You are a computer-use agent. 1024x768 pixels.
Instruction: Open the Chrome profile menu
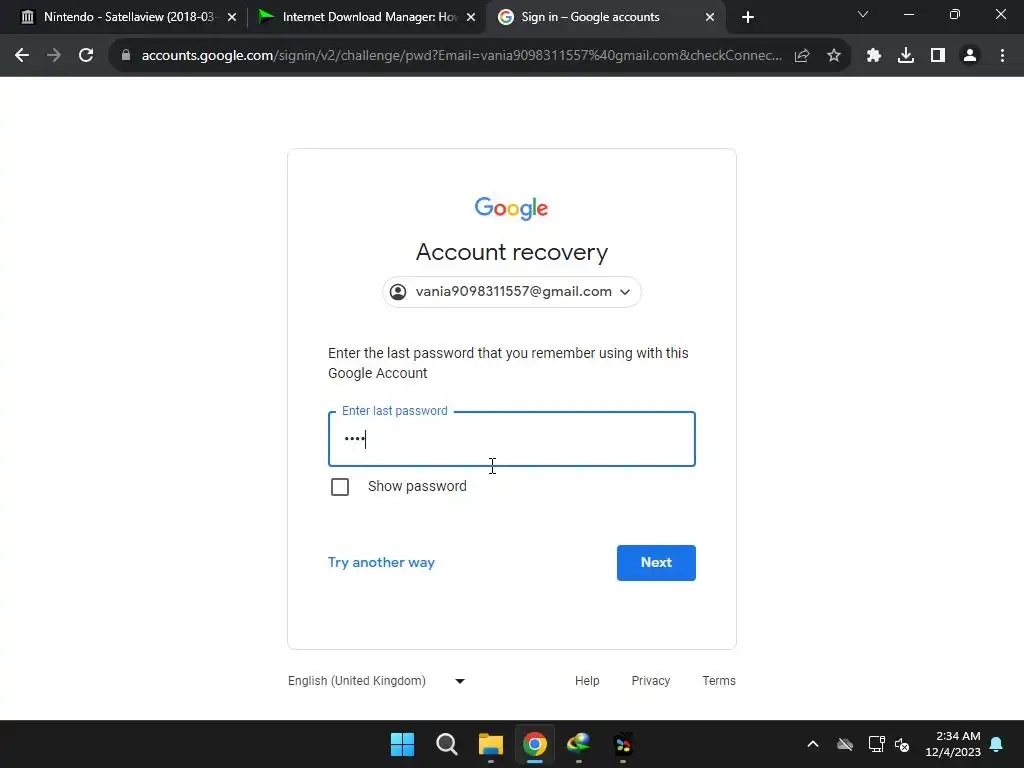click(x=970, y=56)
